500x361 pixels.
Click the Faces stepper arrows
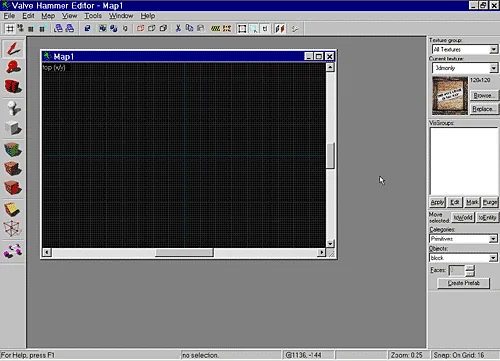470,270
